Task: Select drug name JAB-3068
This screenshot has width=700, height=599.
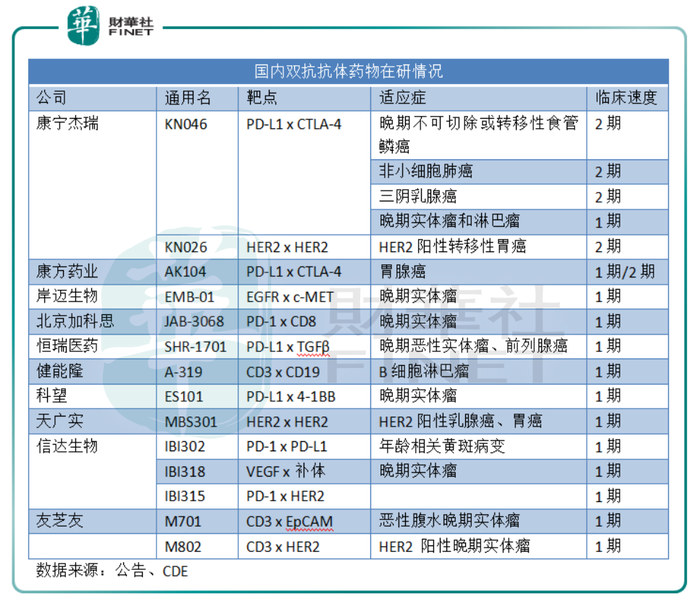Action: [x=194, y=322]
